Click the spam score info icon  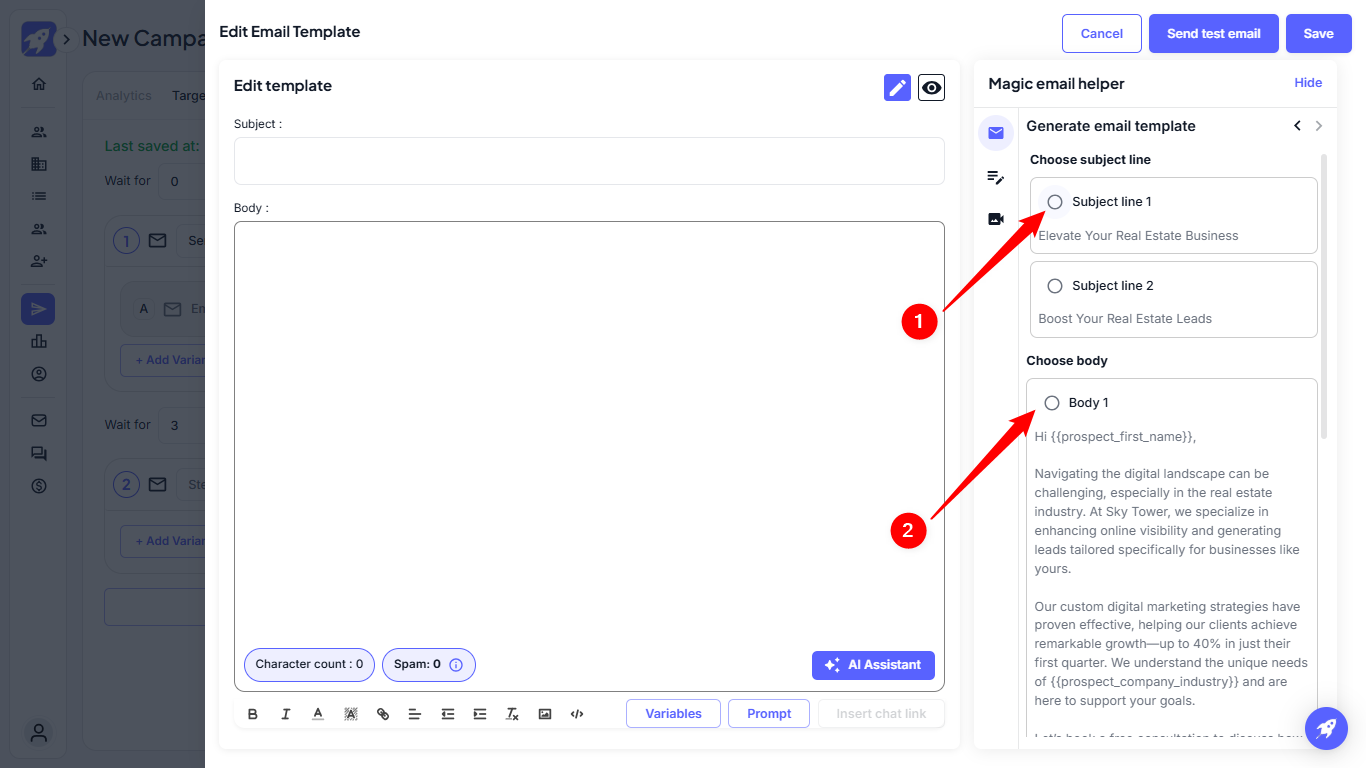tap(456, 665)
